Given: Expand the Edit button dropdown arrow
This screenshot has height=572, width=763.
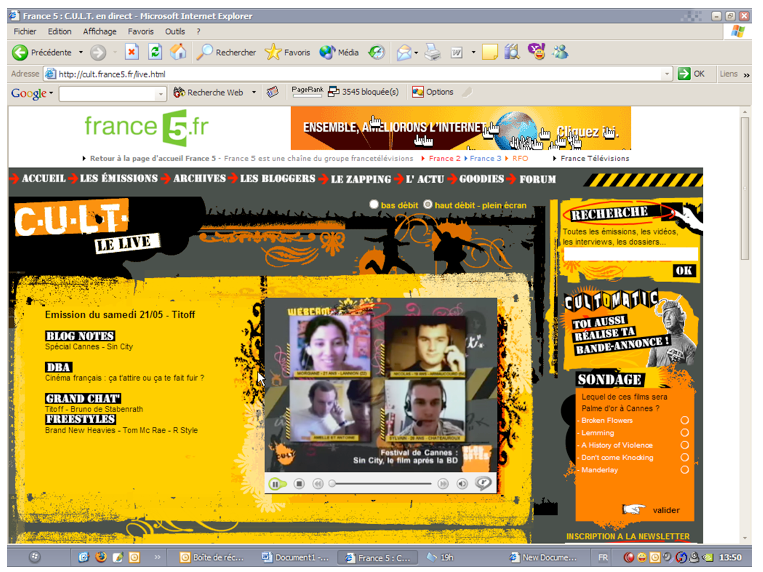Looking at the screenshot, I should pyautogui.click(x=473, y=52).
